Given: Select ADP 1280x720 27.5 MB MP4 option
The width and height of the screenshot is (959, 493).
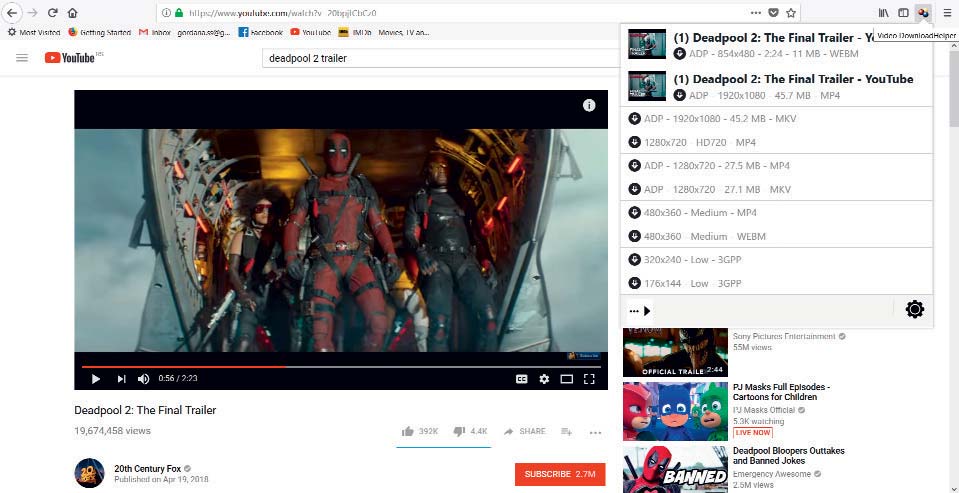Looking at the screenshot, I should click(777, 166).
